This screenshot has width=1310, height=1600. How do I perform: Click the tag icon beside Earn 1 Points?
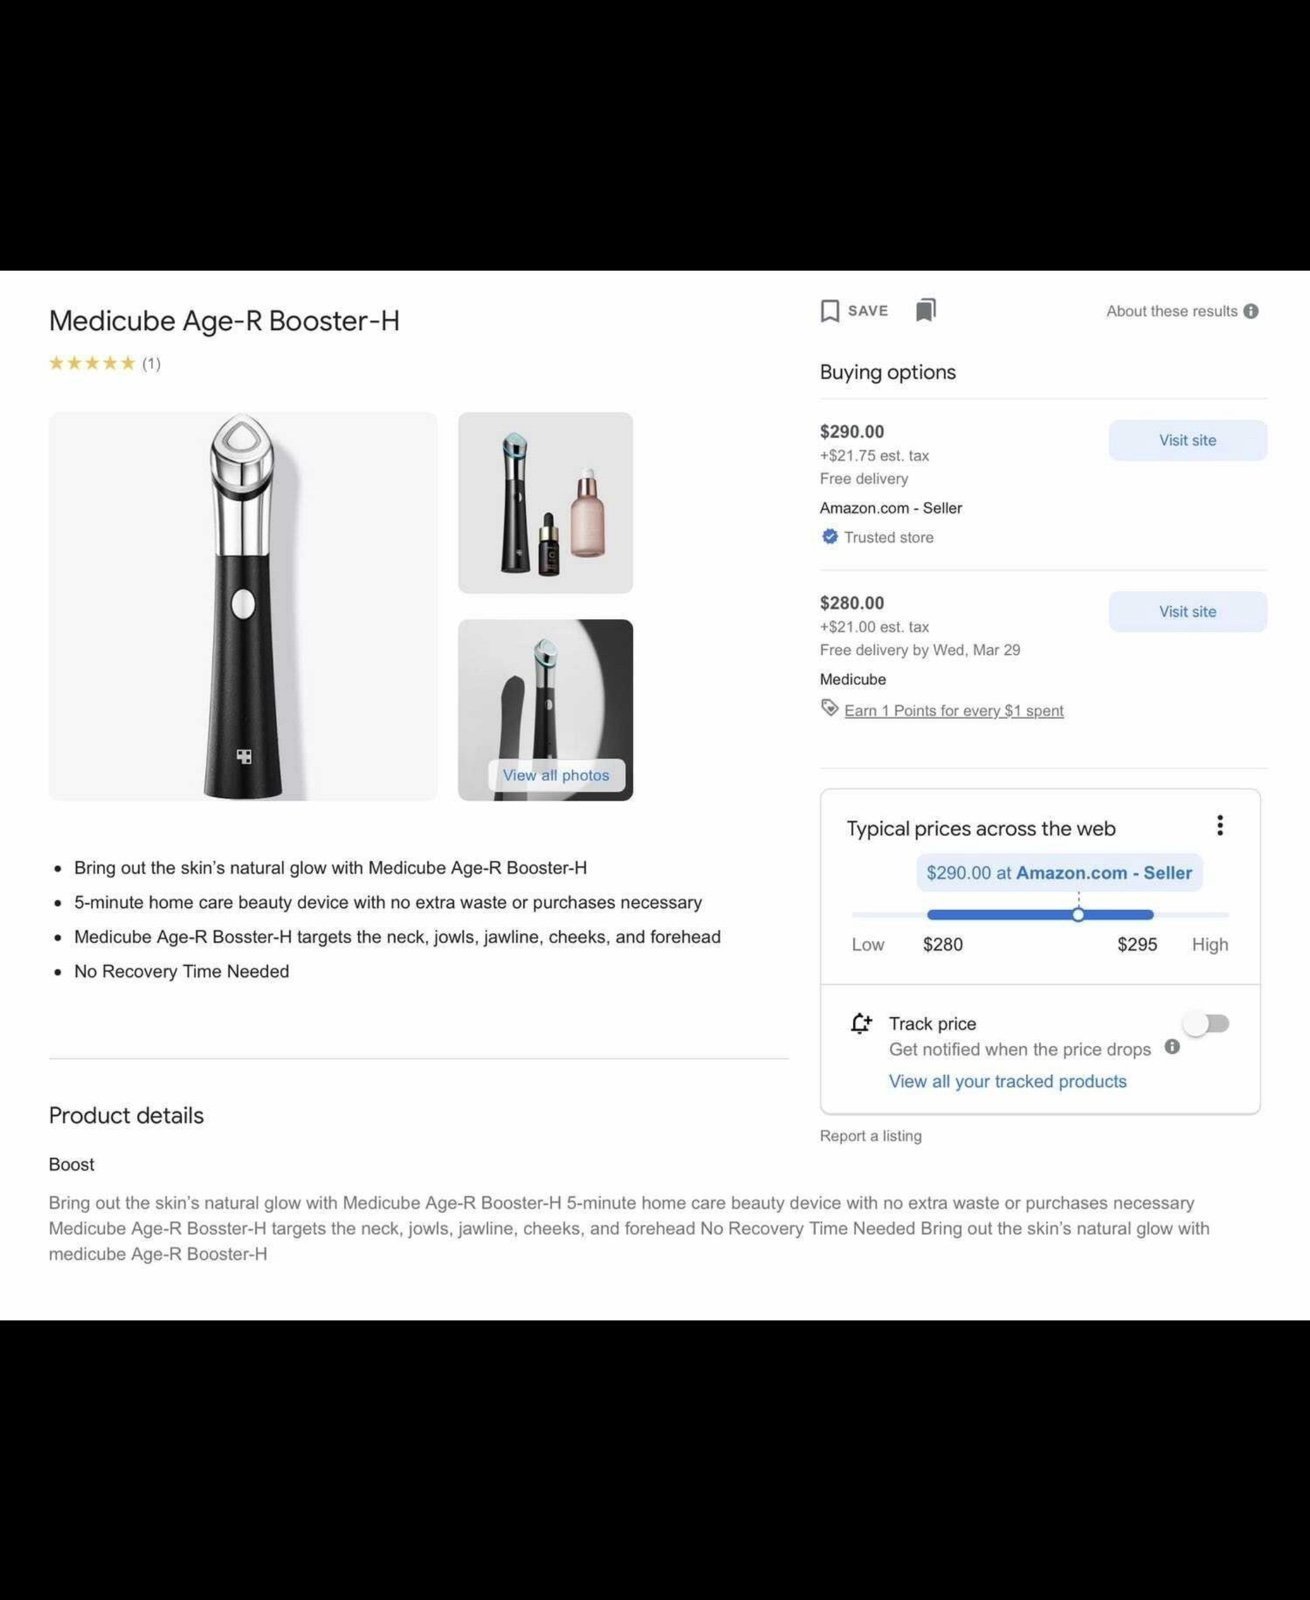pos(829,708)
